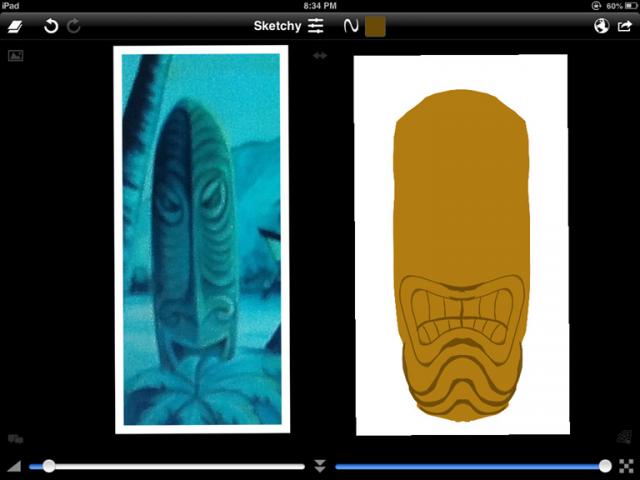Open the reference image picker icon

[16, 55]
